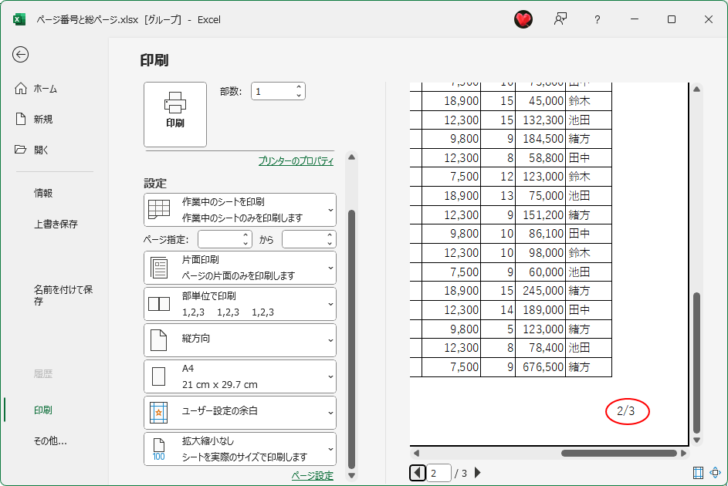Click the preview vertical scrollbar thumb
Screen dimensions: 728x486
[697, 363]
